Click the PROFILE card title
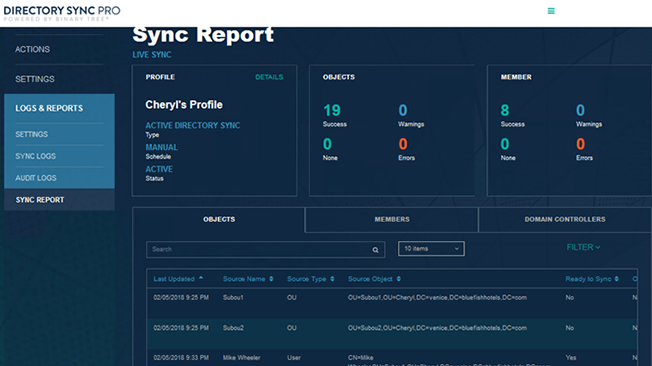The image size is (652, 366). point(160,77)
